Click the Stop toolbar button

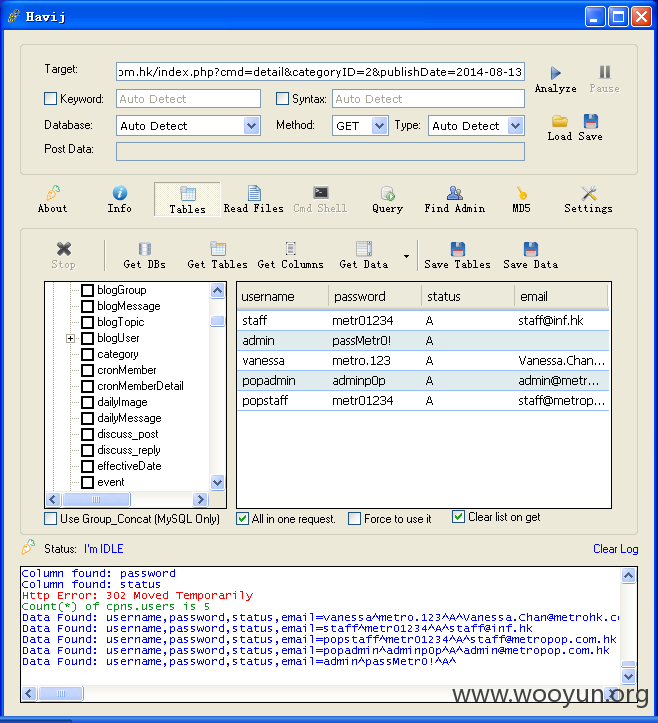coord(64,255)
